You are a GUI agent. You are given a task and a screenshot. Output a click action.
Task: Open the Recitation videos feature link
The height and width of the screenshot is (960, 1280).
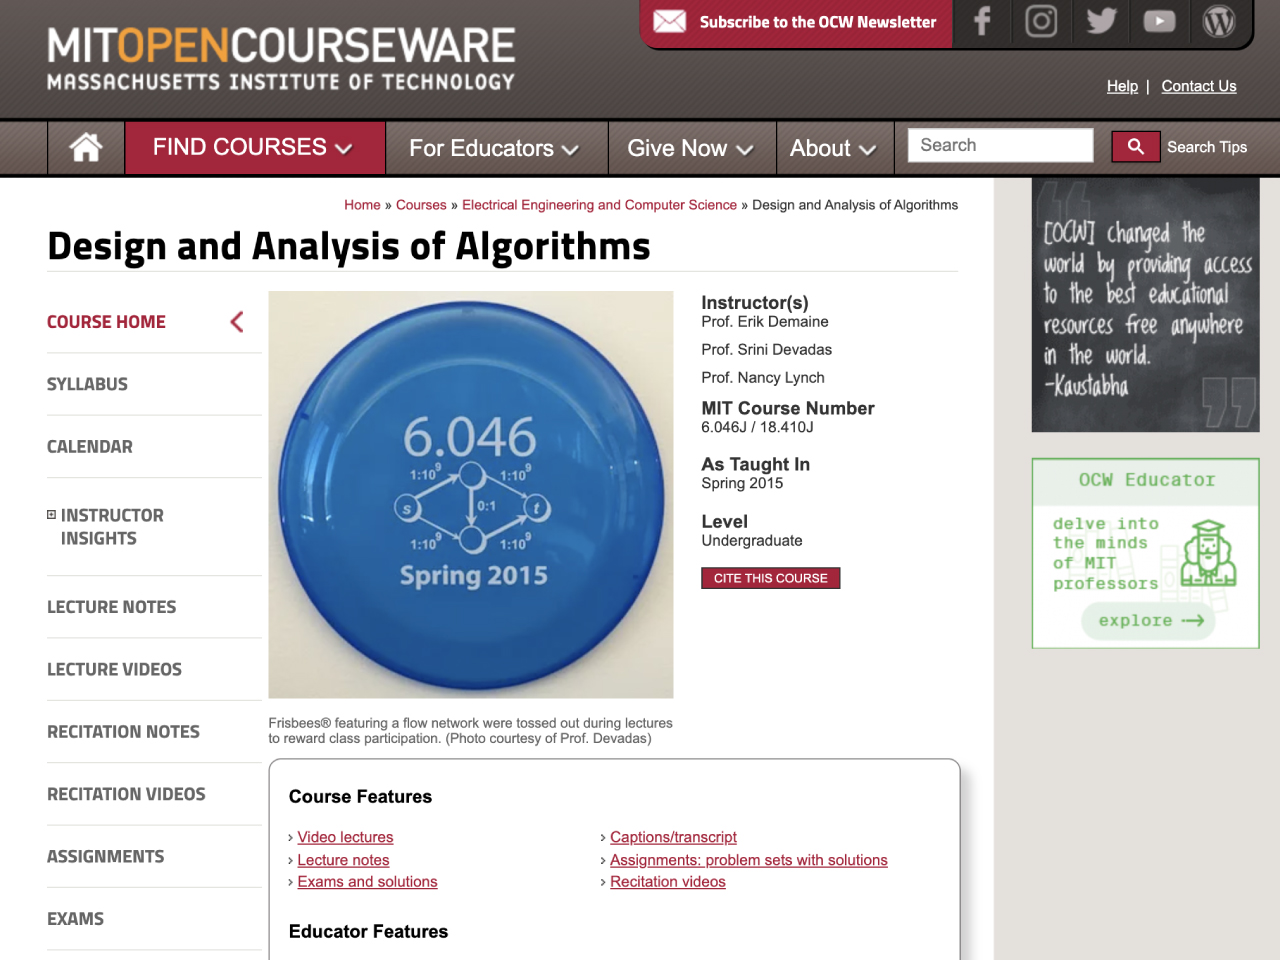(x=668, y=882)
